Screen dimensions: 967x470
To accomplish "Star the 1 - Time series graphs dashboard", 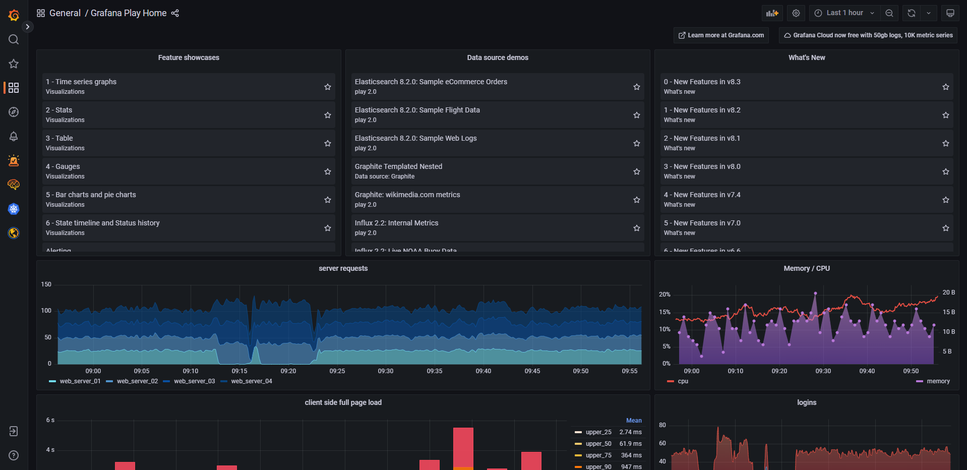I will [x=327, y=87].
